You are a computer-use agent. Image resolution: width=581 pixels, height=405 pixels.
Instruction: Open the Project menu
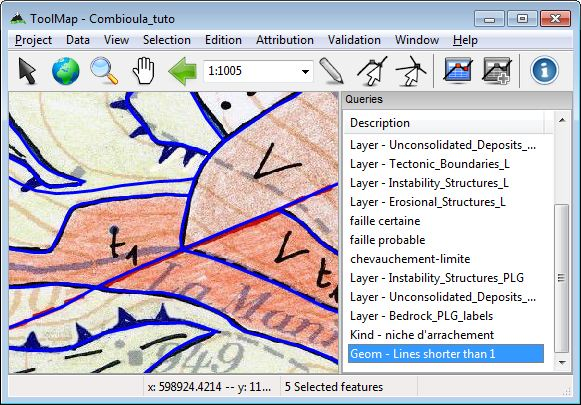[x=33, y=40]
